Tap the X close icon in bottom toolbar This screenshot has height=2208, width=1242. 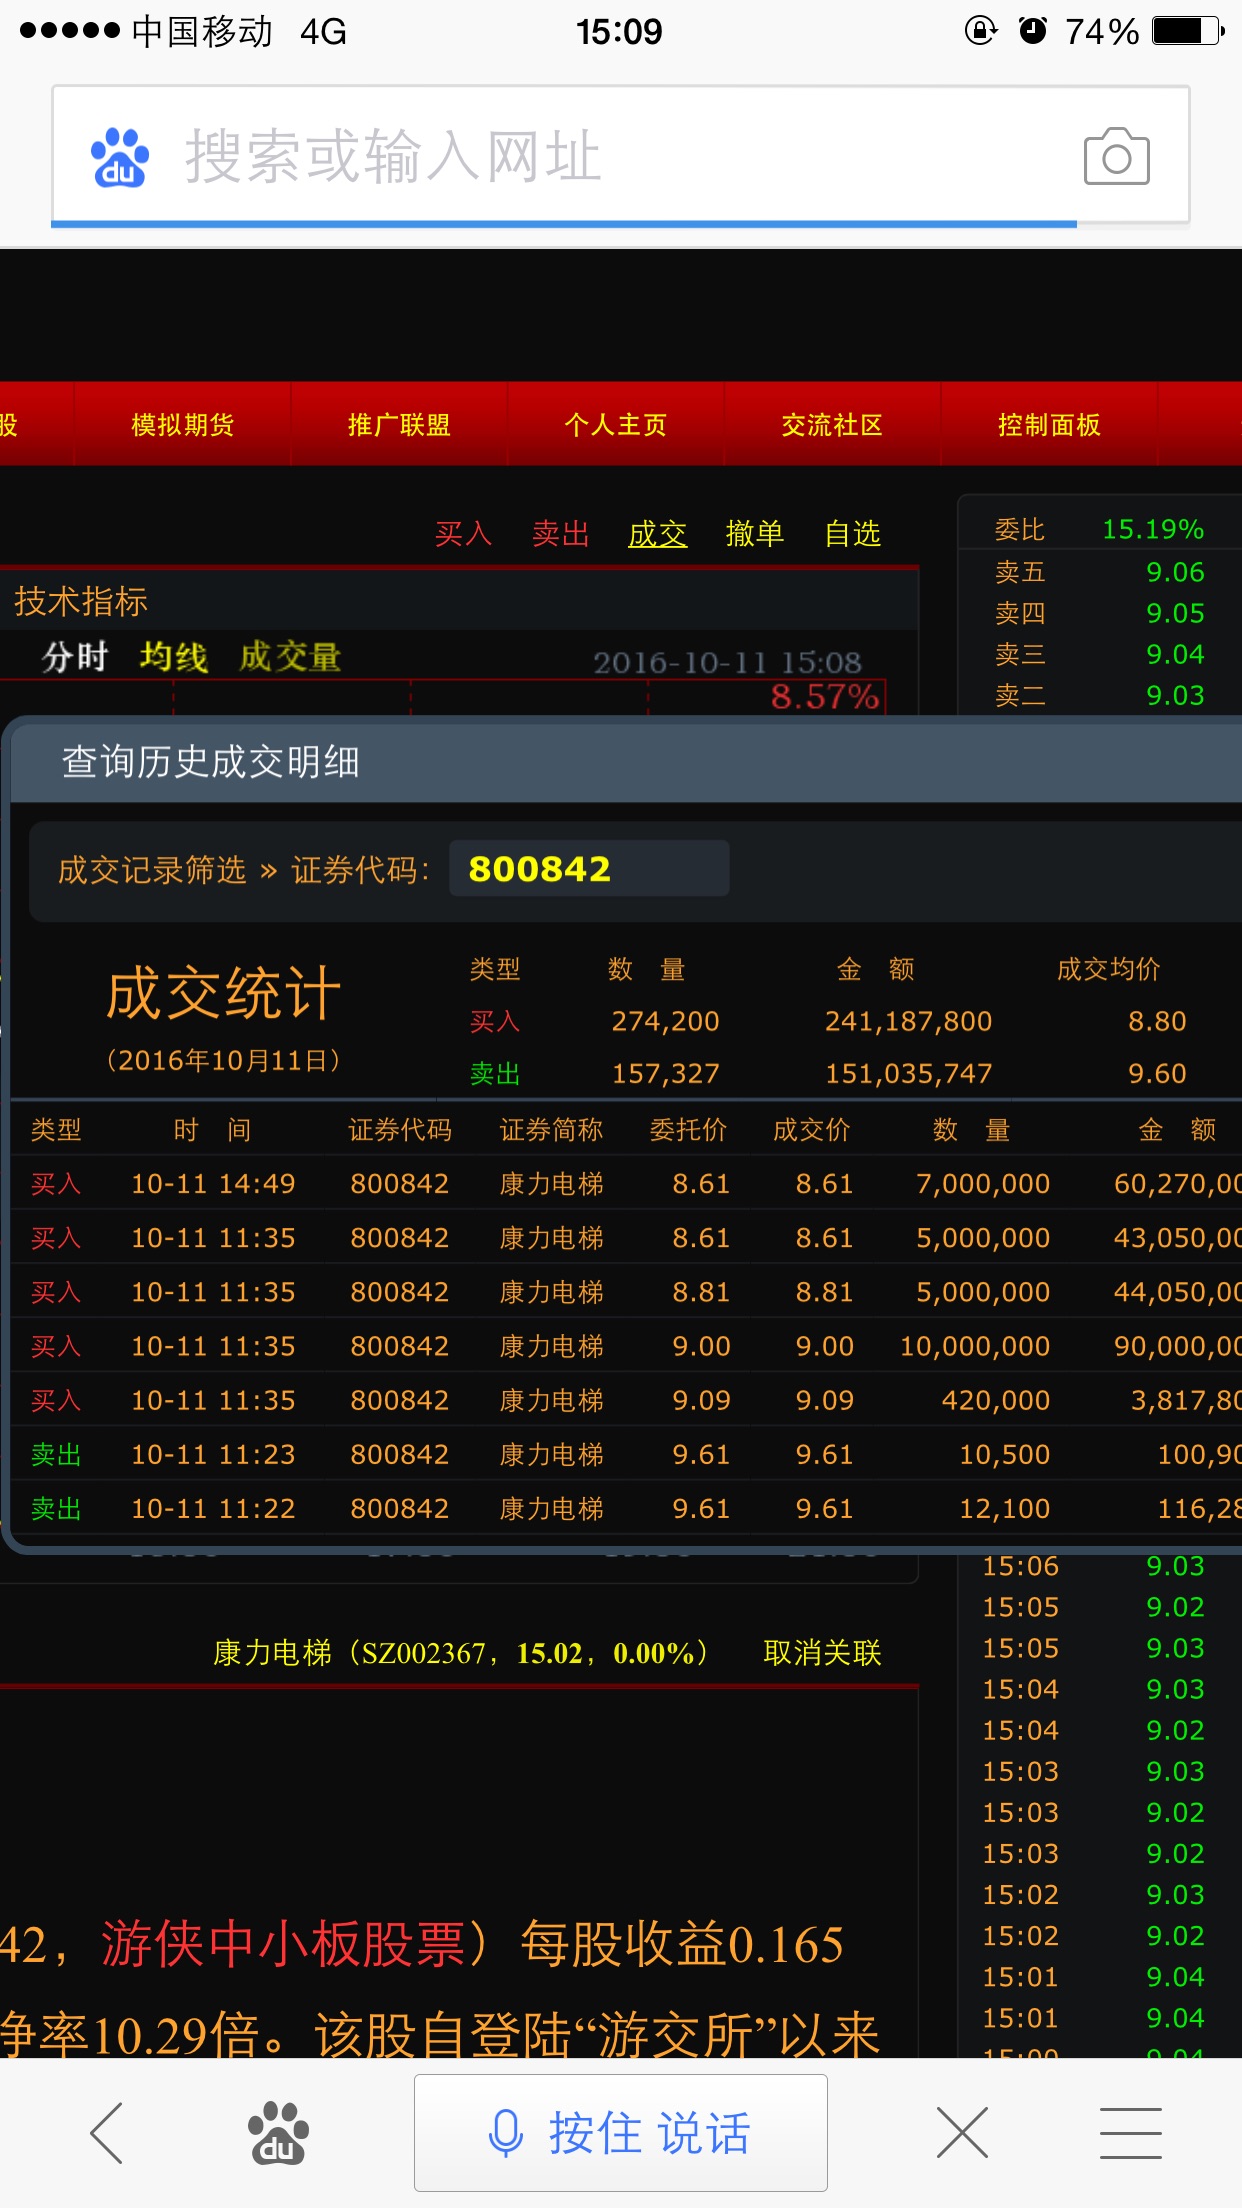(962, 2132)
